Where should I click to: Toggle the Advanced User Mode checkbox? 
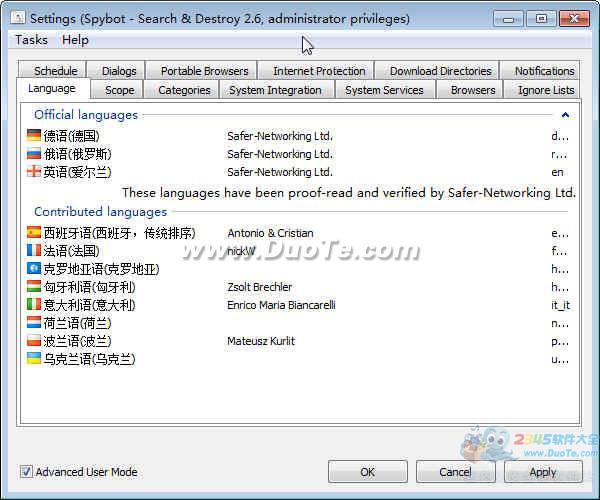(x=26, y=471)
